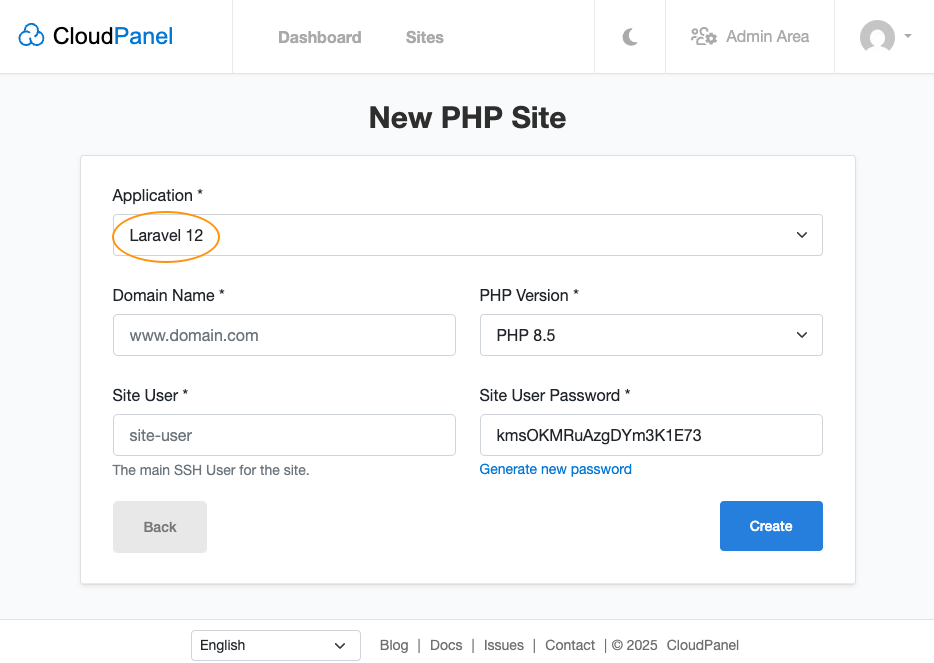This screenshot has width=934, height=663.
Task: Click the user avatar icon
Action: click(x=877, y=37)
